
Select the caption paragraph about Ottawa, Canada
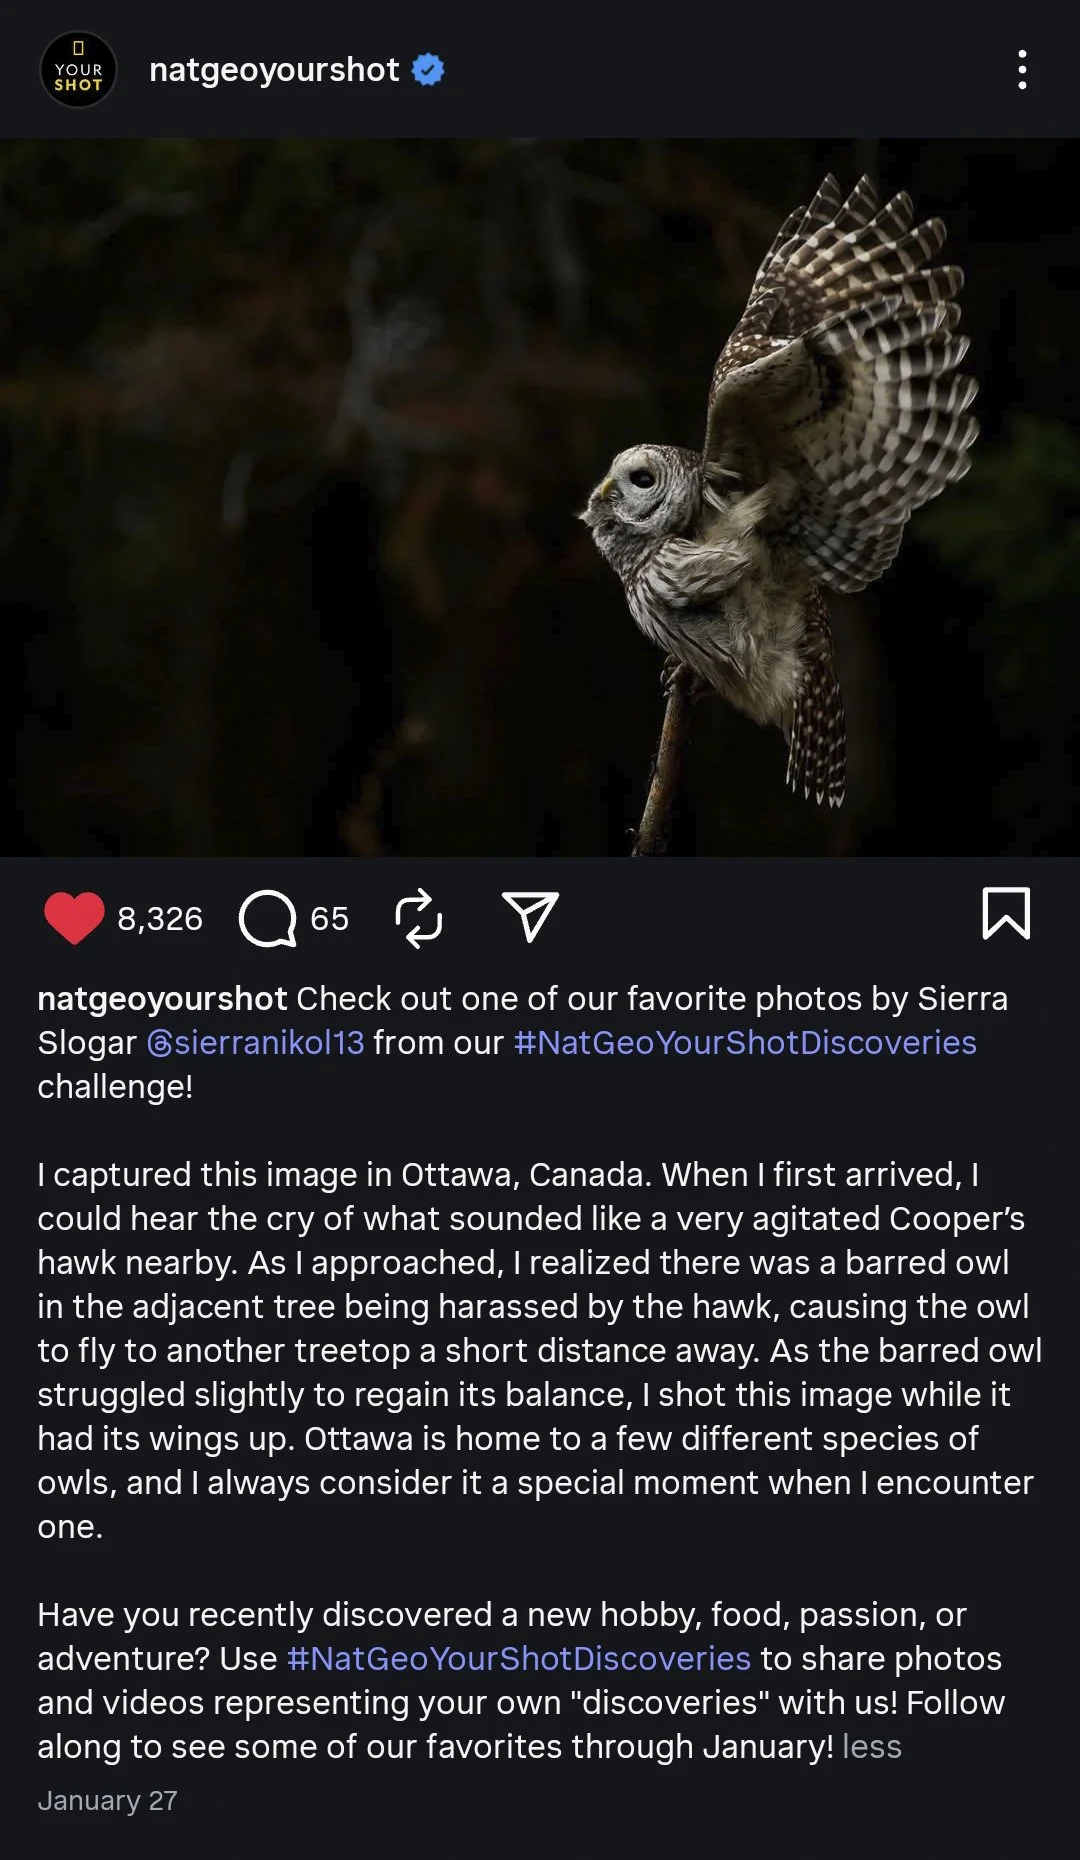[x=540, y=1350]
